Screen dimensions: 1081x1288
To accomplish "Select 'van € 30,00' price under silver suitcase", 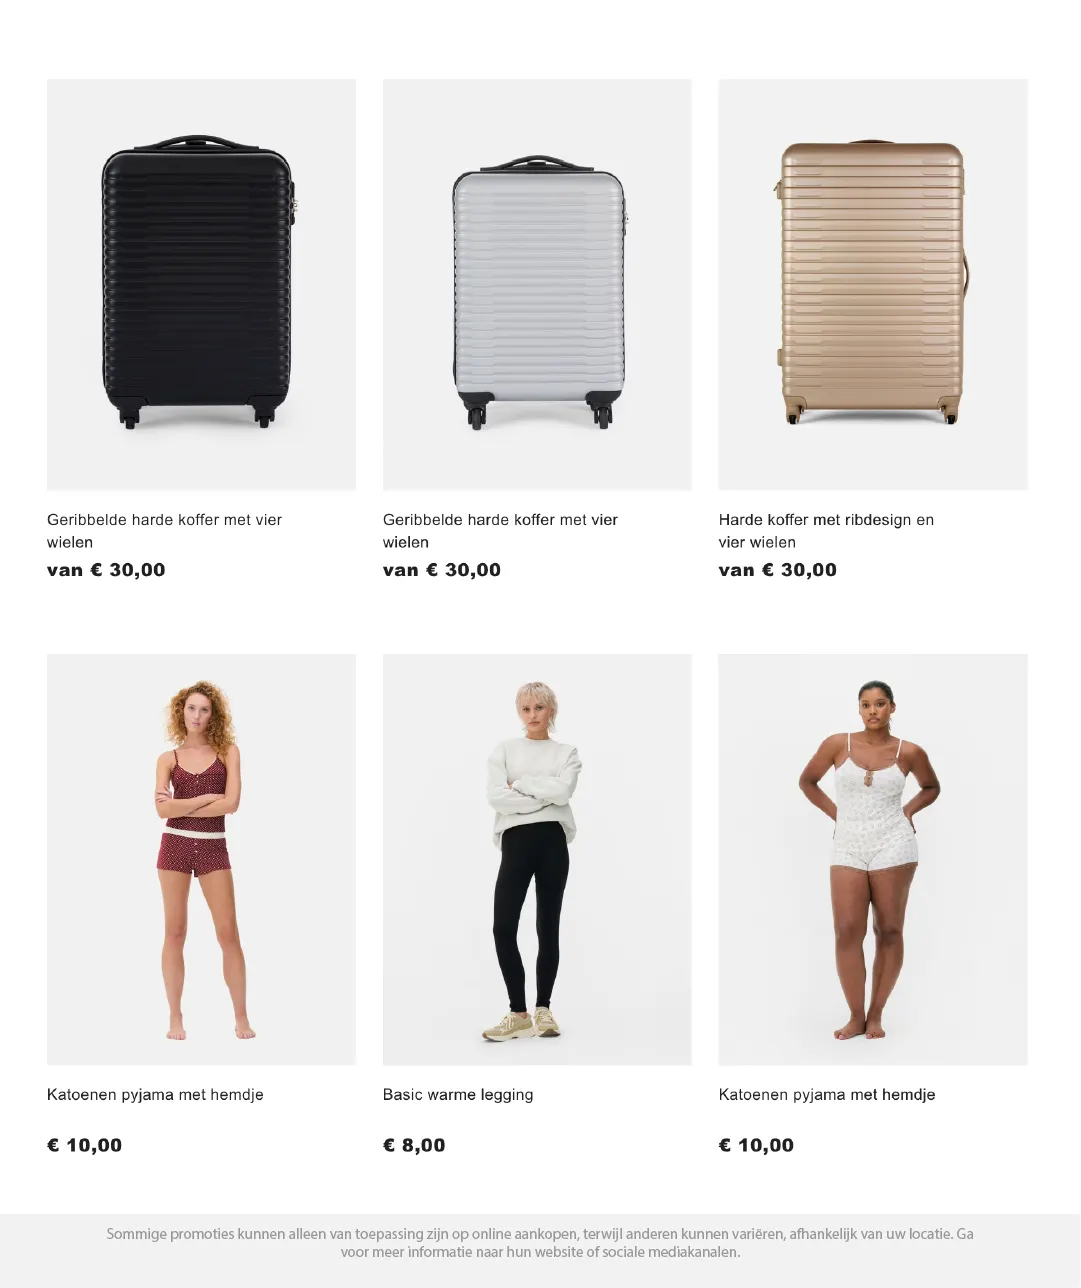I will click(x=442, y=570).
